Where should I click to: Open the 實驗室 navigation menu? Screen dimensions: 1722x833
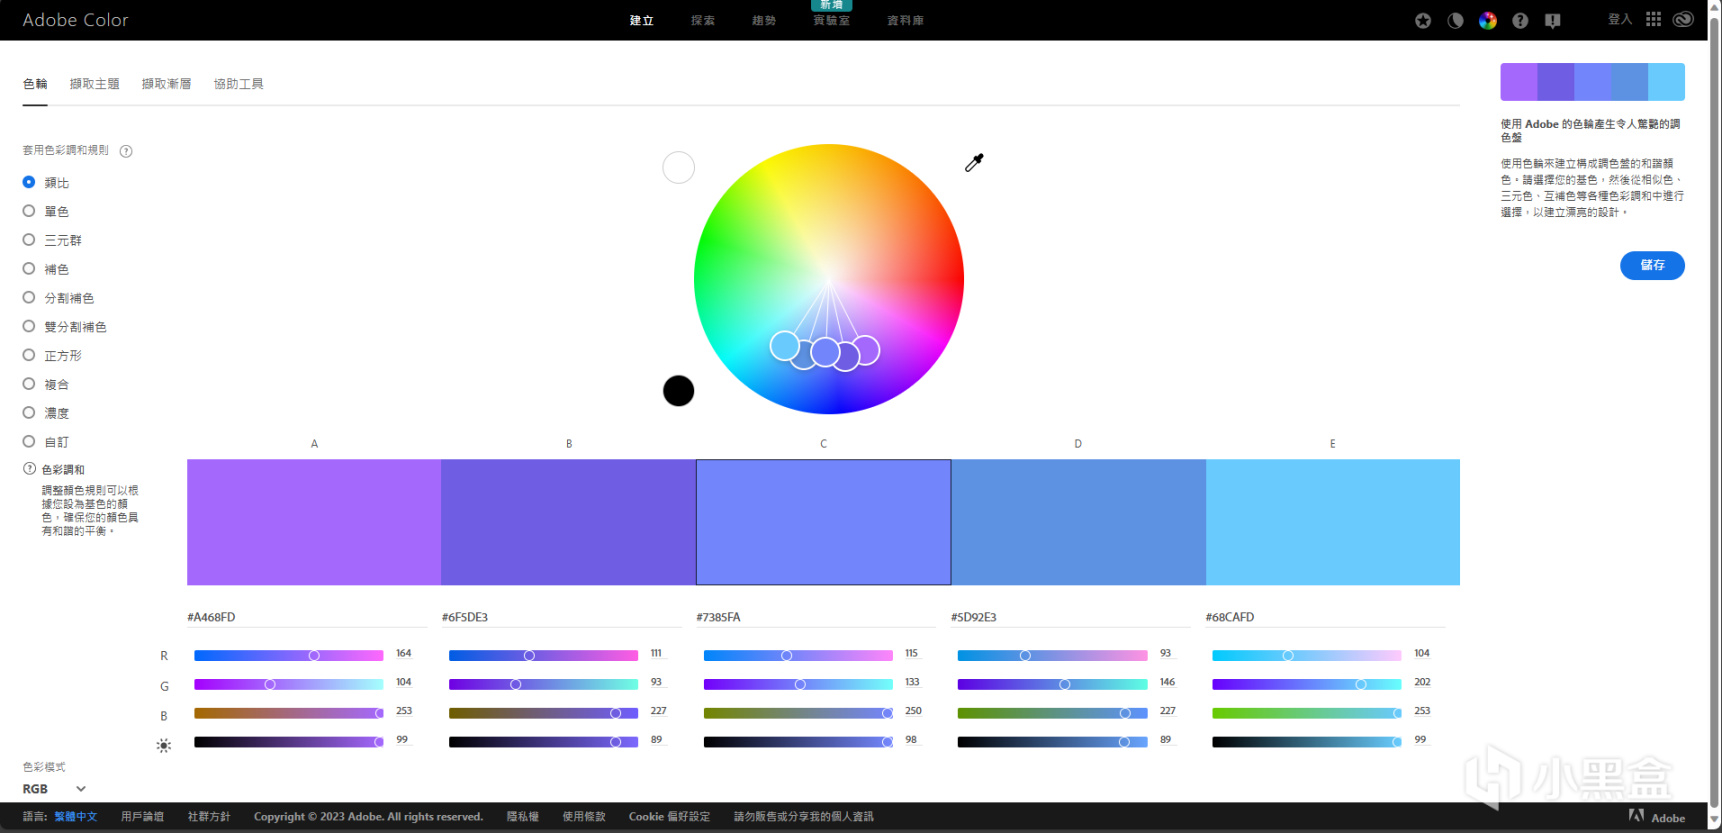[x=831, y=20]
